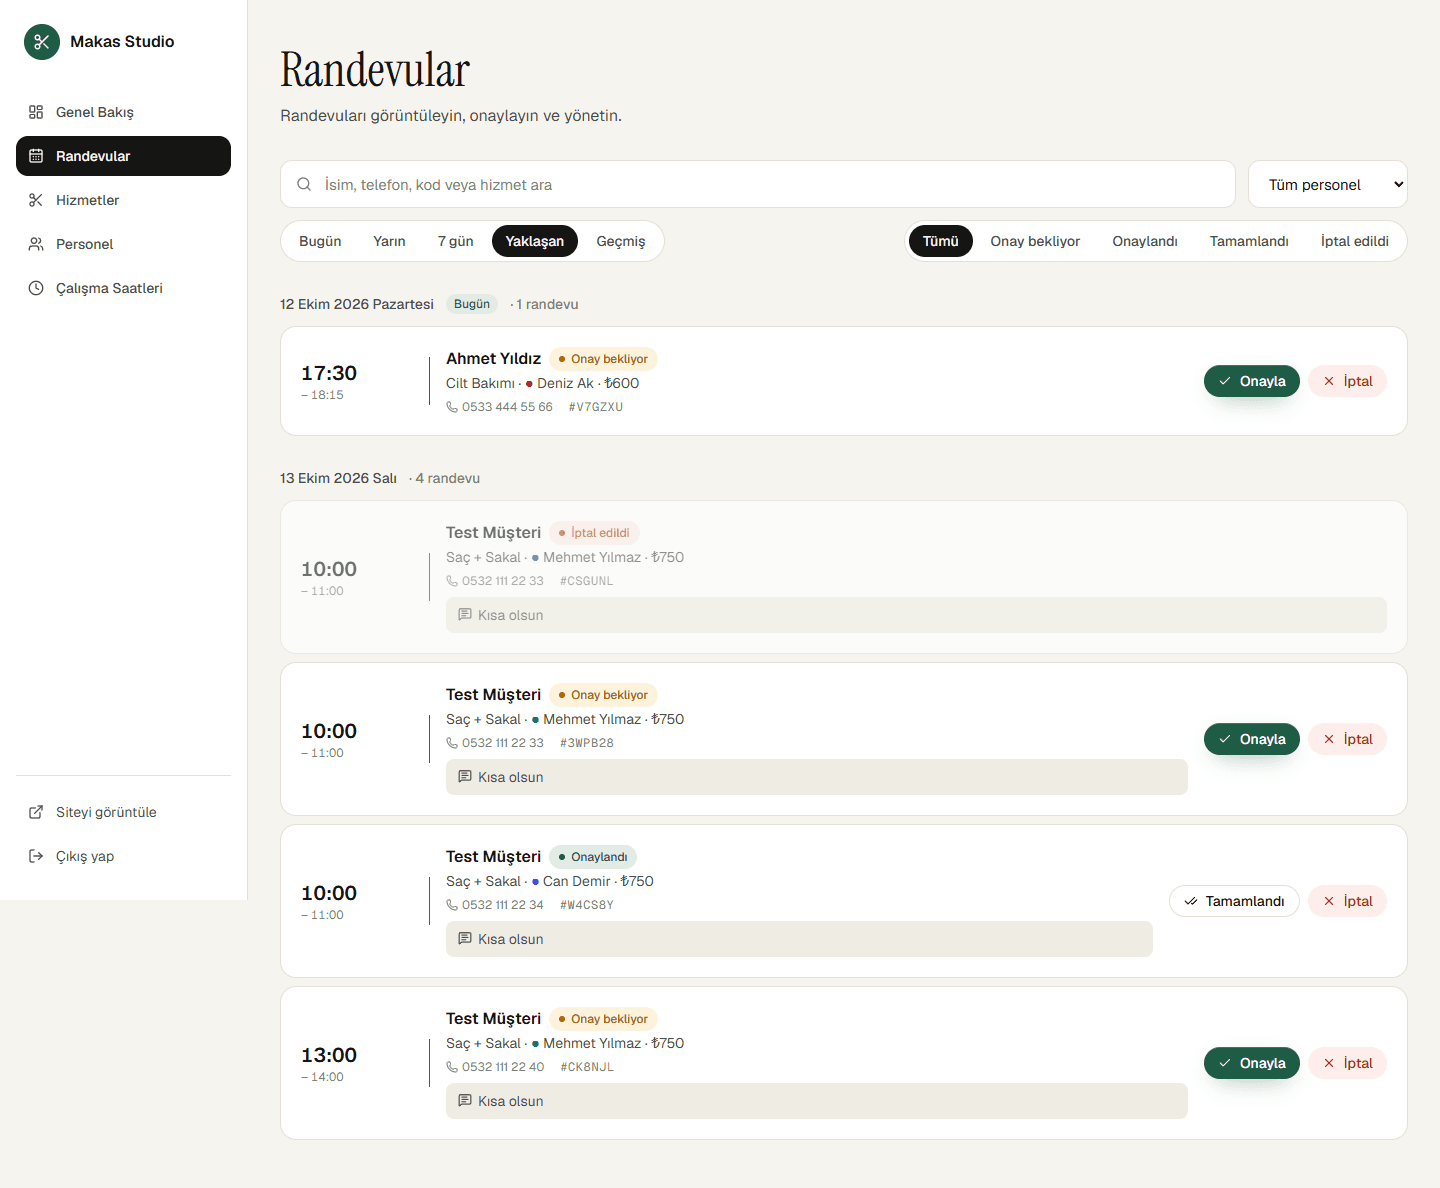
Task: Open Personel in the sidebar
Action: tap(123, 244)
